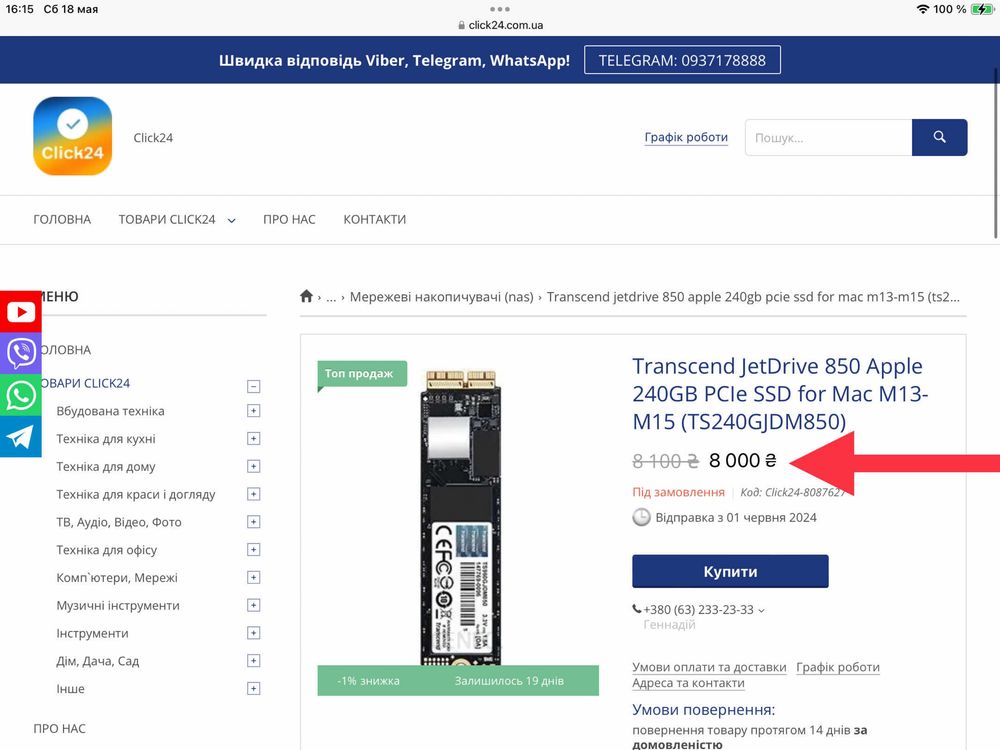Open the phone numbers dropdown chevron
Screen dimensions: 1000x750
[x=761, y=610]
